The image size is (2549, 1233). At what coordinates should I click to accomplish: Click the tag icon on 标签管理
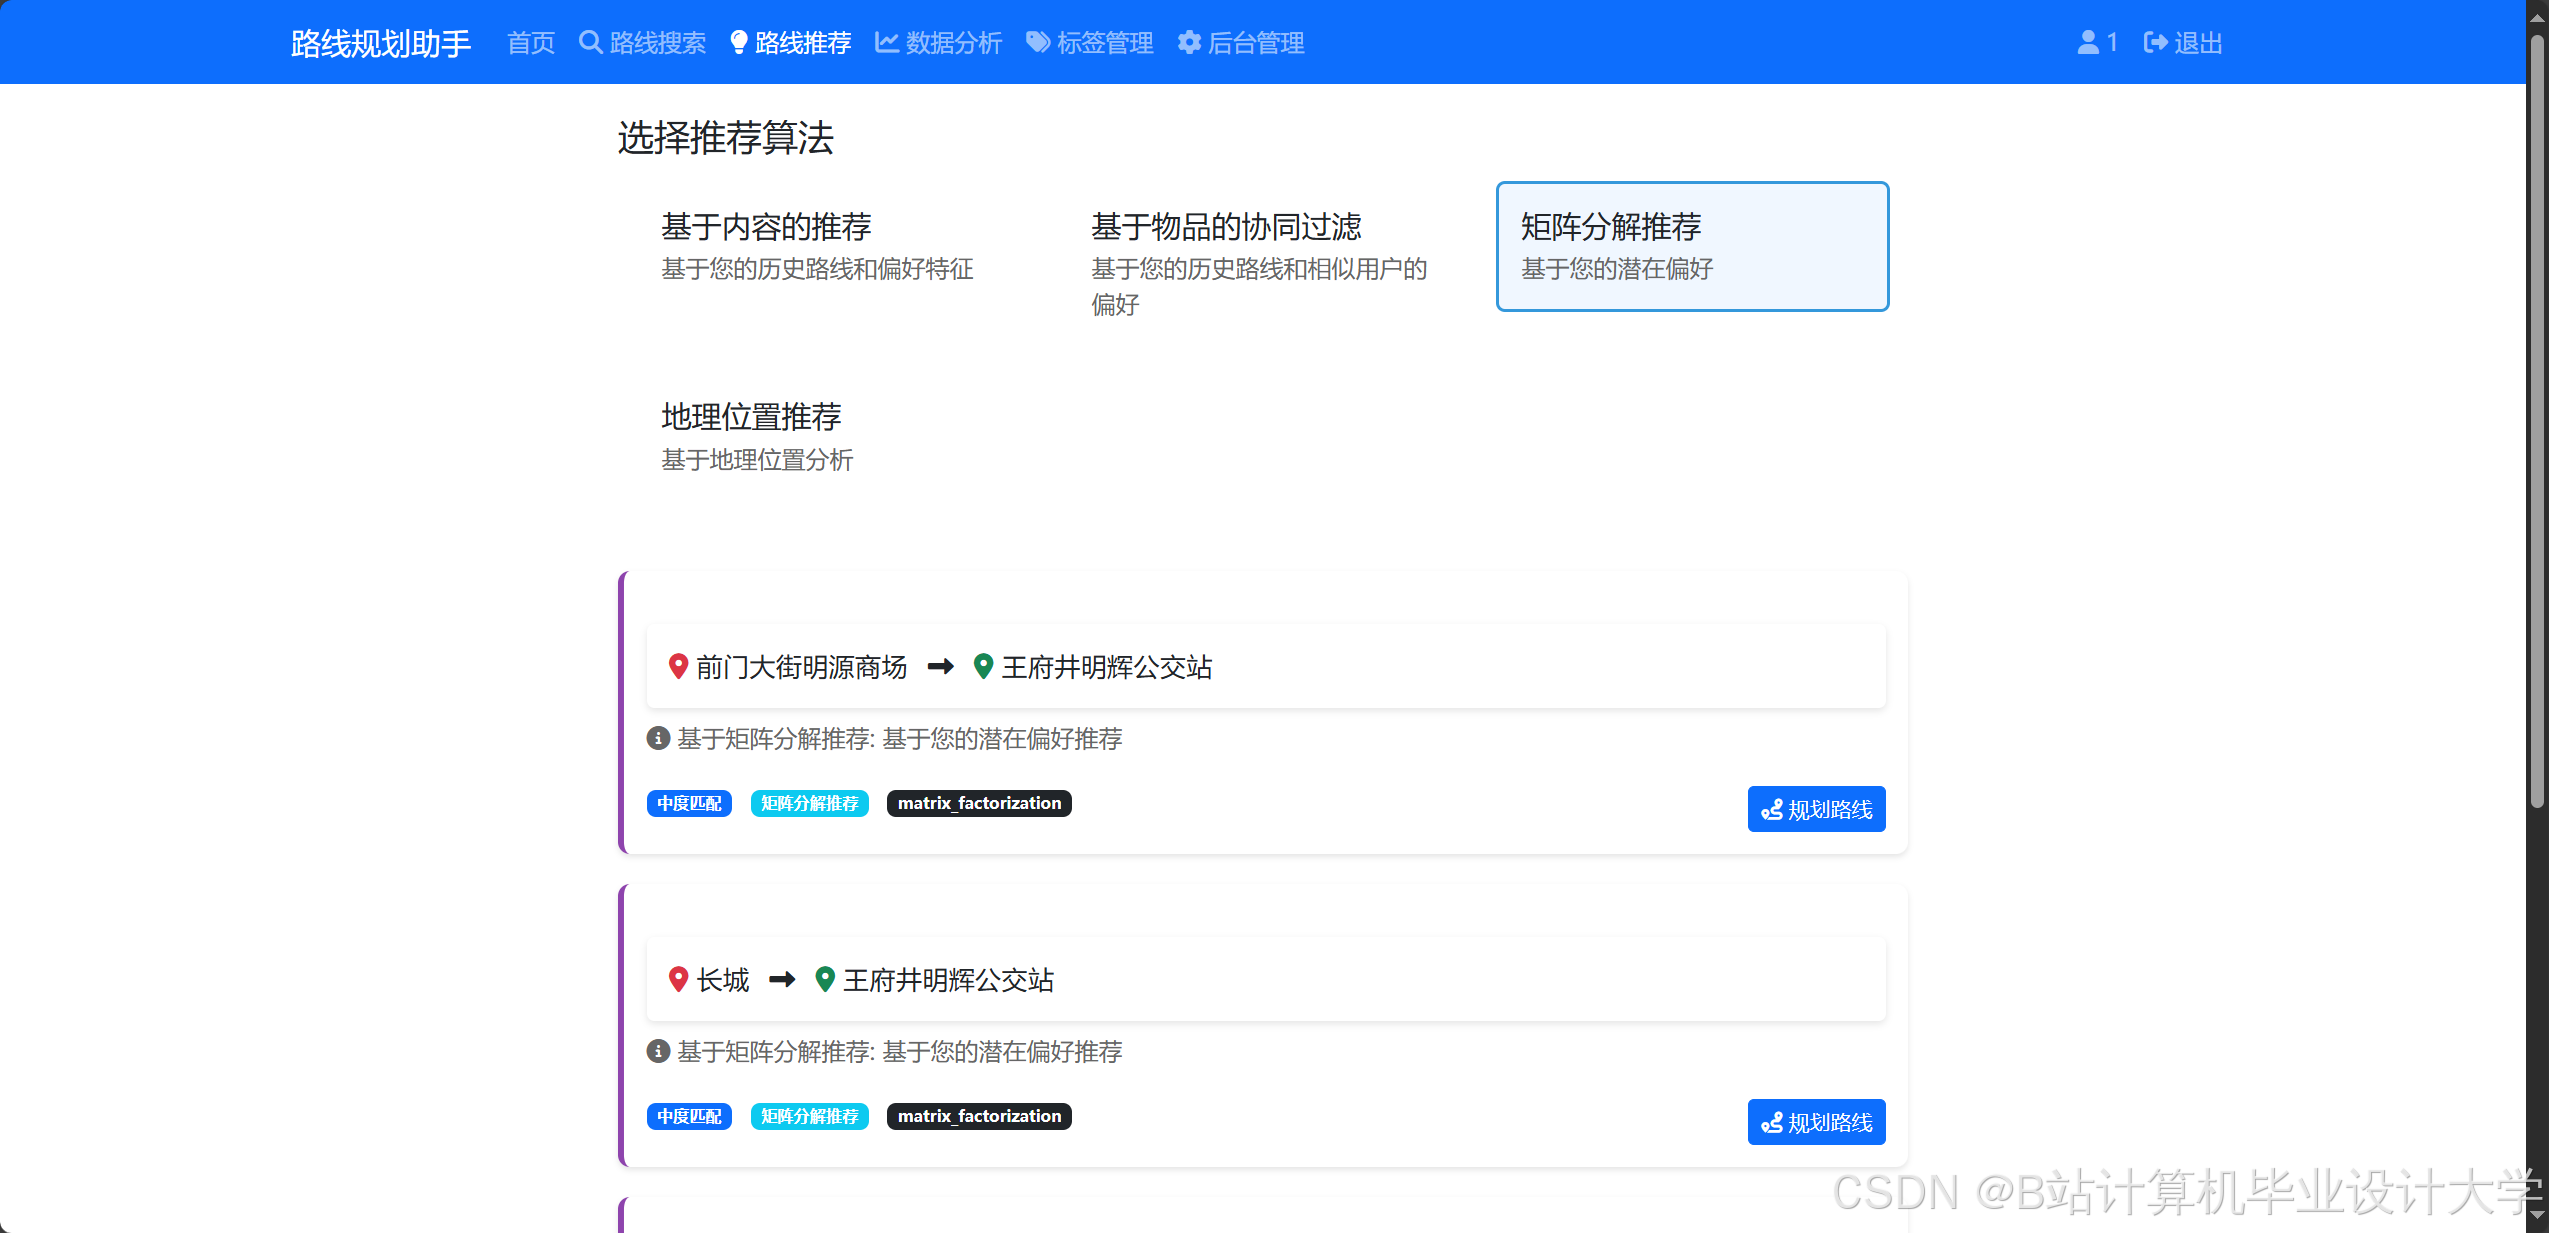[1035, 42]
